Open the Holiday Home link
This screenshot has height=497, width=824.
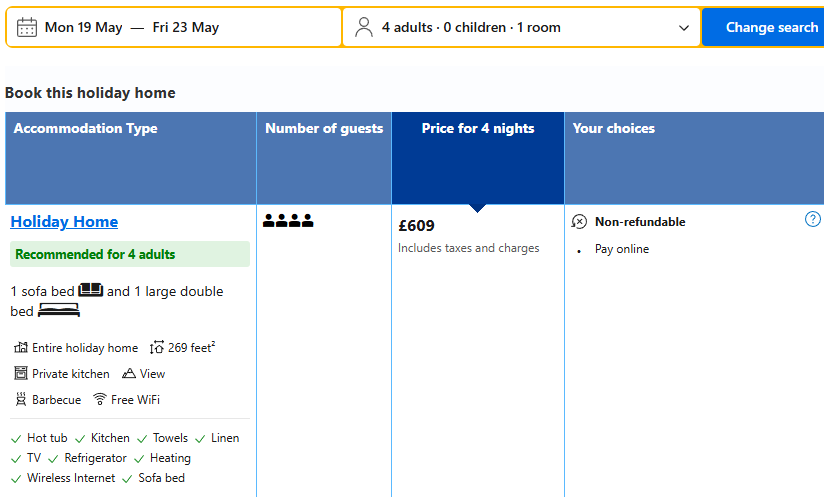pyautogui.click(x=64, y=222)
